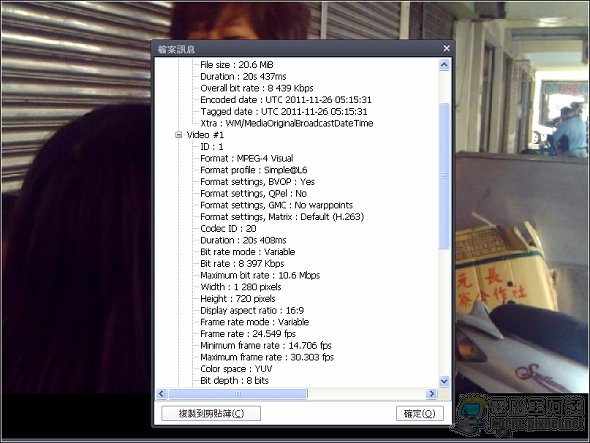Collapse the Video #1 tree node

tap(179, 135)
